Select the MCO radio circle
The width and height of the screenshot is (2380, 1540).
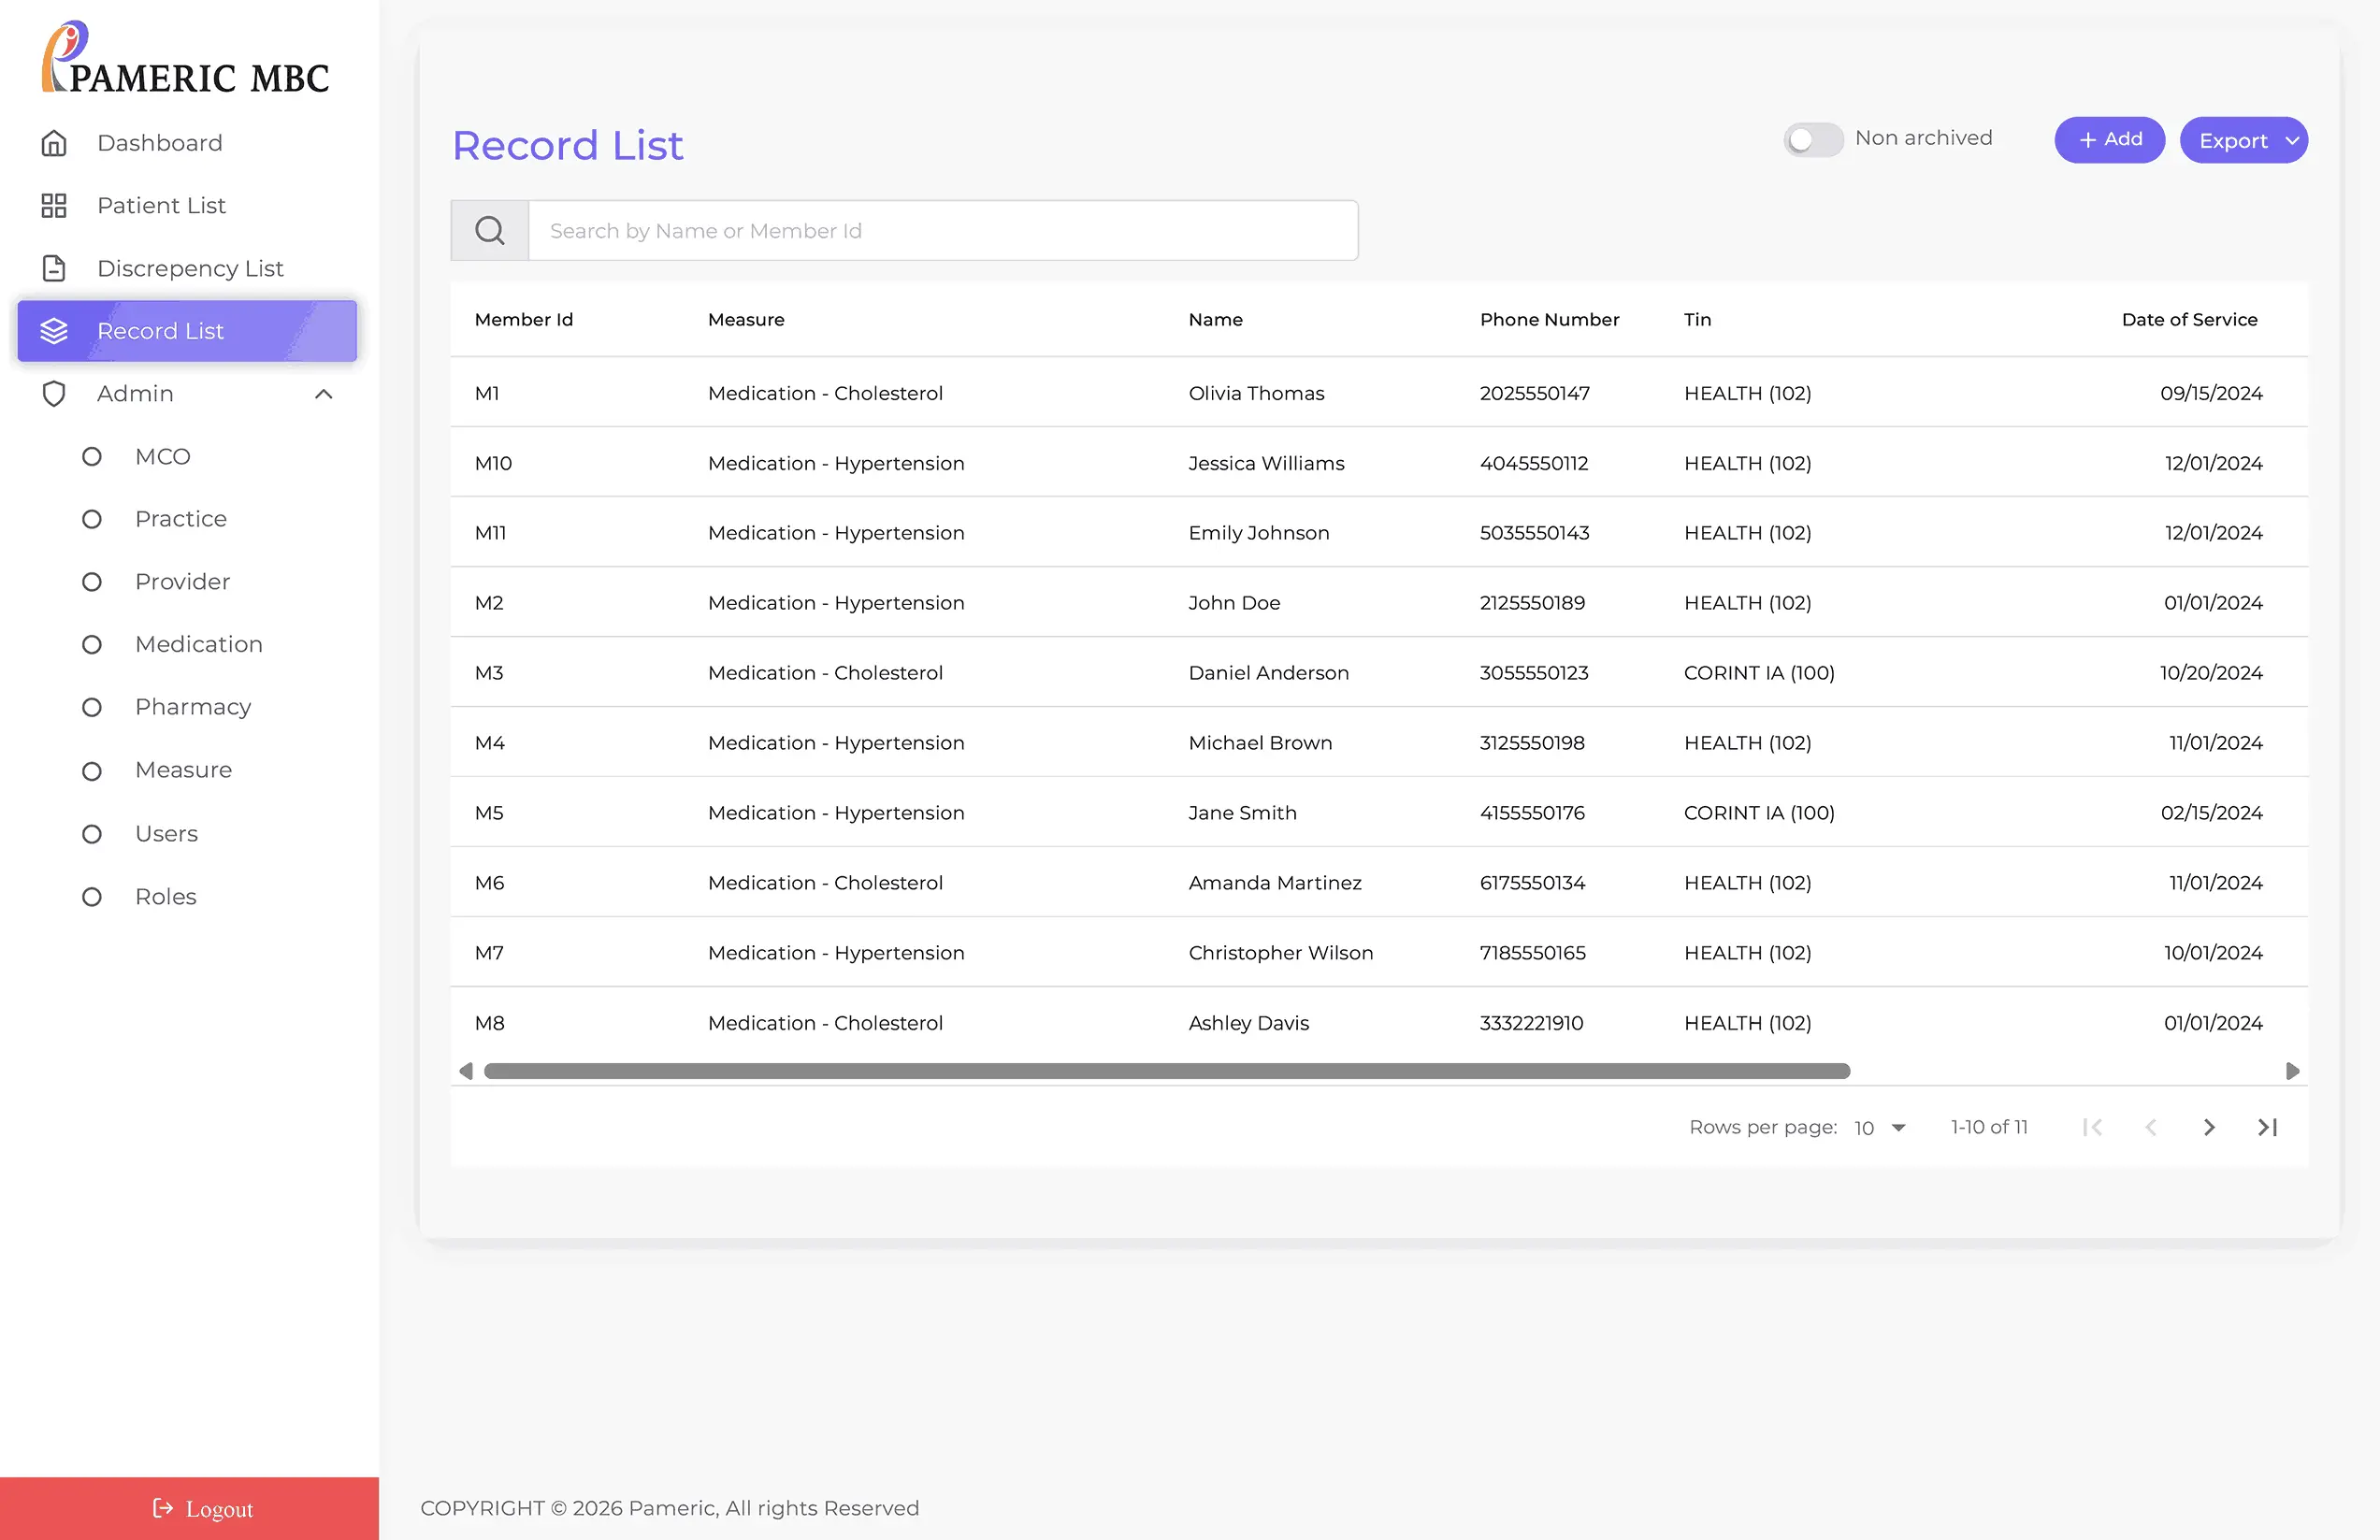point(92,457)
